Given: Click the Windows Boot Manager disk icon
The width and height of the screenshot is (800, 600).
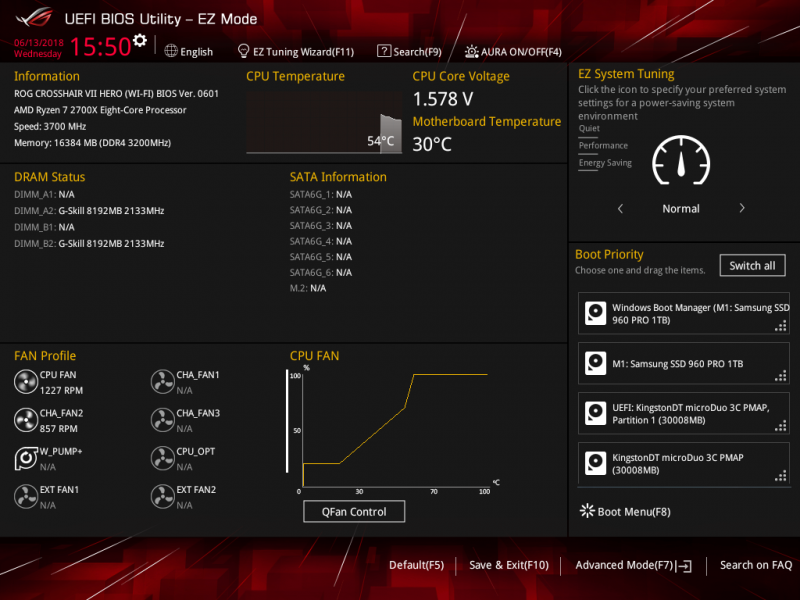Looking at the screenshot, I should [x=595, y=313].
